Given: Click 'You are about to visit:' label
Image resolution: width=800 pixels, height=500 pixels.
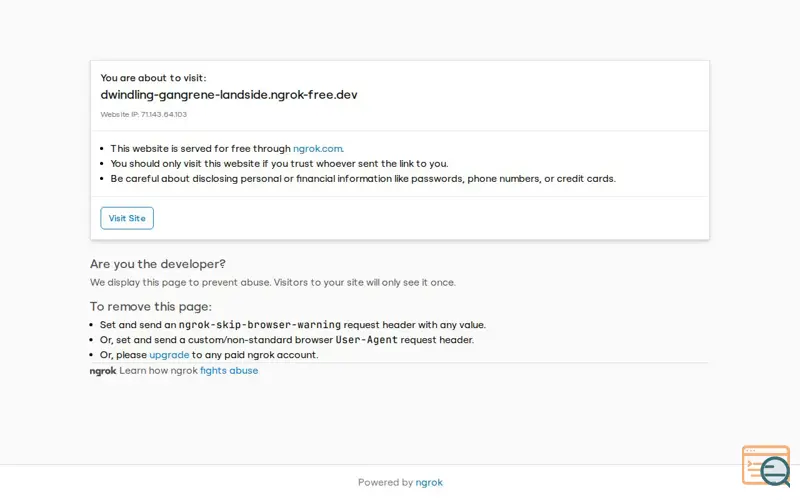Looking at the screenshot, I should click(x=154, y=78).
